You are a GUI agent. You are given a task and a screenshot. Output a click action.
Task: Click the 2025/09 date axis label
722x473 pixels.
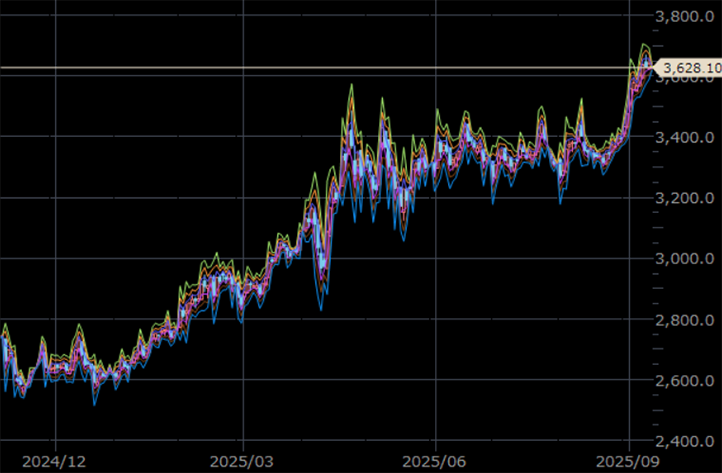coord(627,461)
